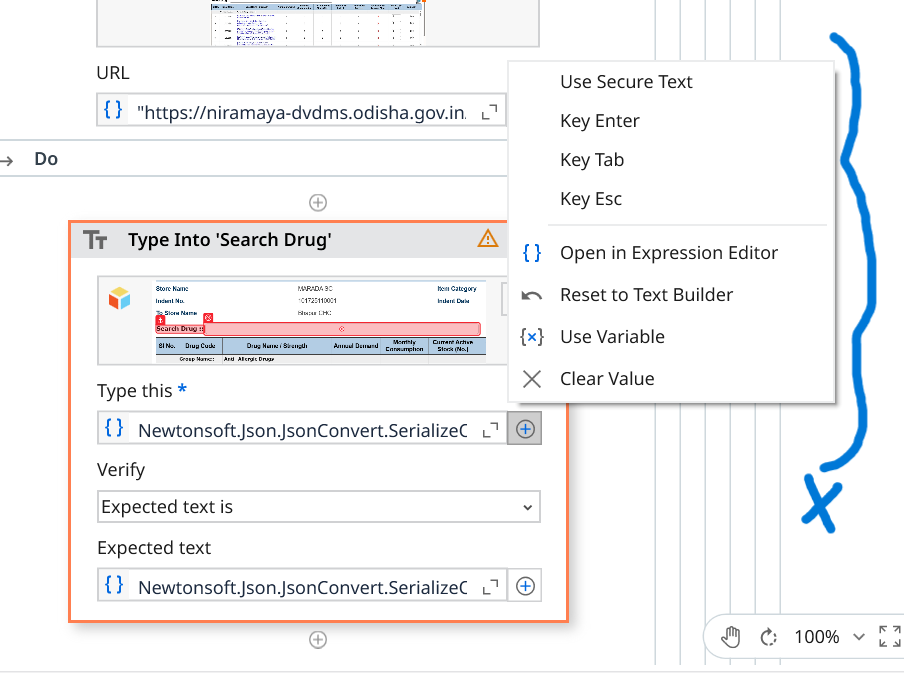
Task: Choose 'Reset to Text Builder' option
Action: (x=646, y=295)
